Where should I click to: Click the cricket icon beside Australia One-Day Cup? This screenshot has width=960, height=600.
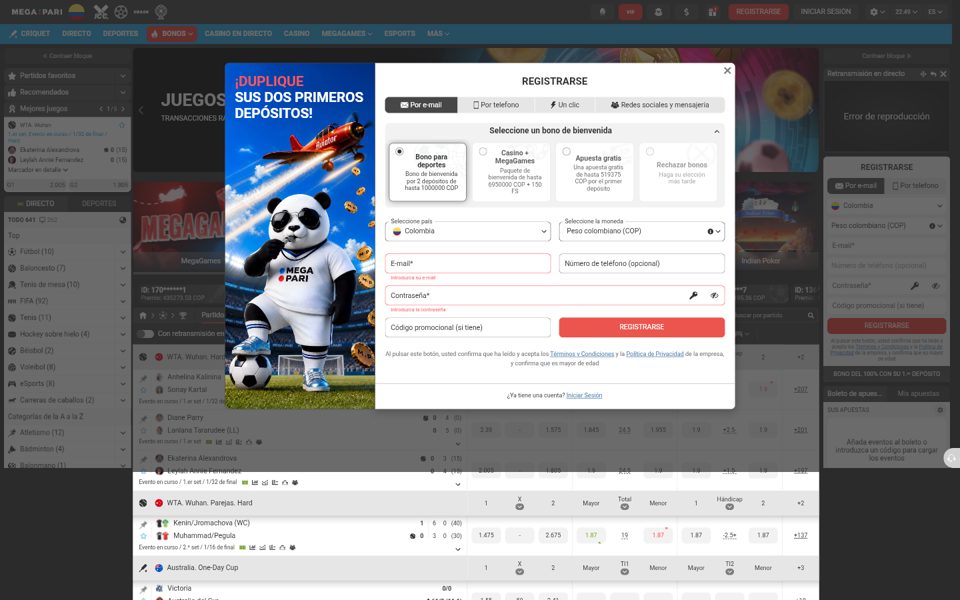pos(143,568)
